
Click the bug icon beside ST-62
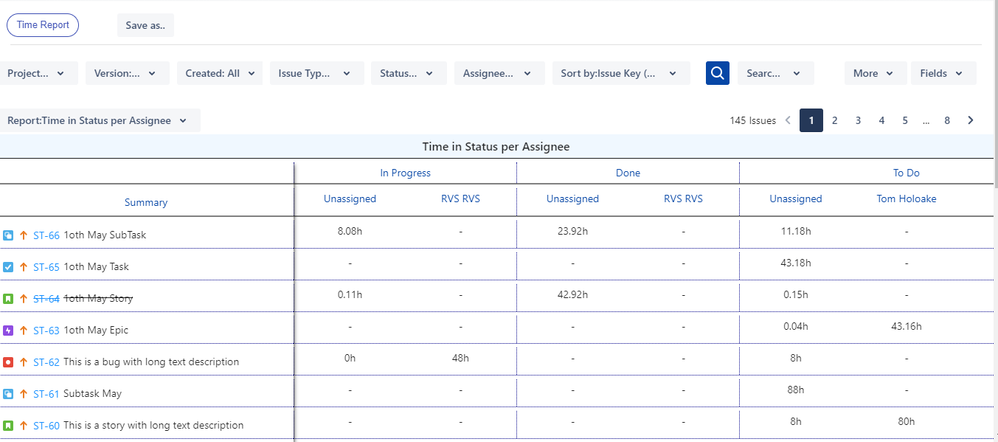[8, 362]
